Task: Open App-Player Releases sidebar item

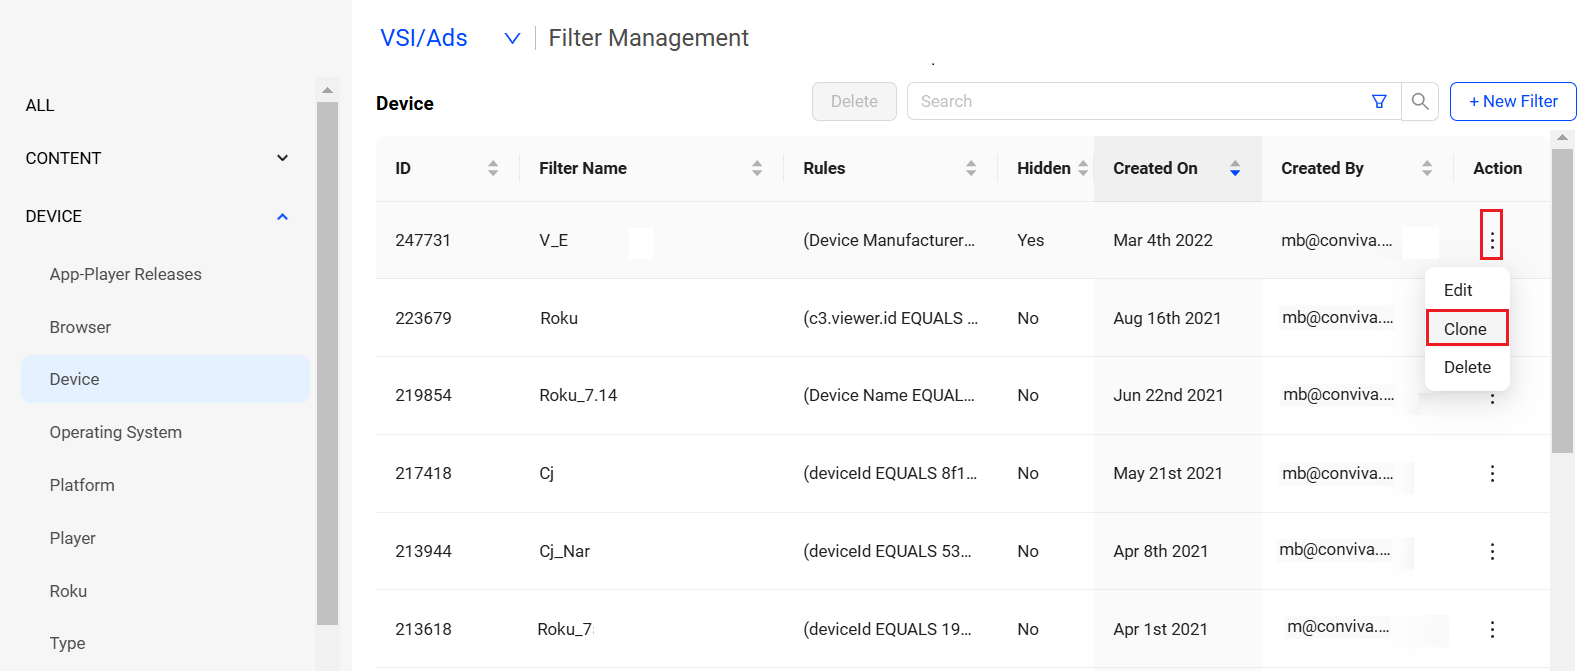Action: pyautogui.click(x=126, y=274)
